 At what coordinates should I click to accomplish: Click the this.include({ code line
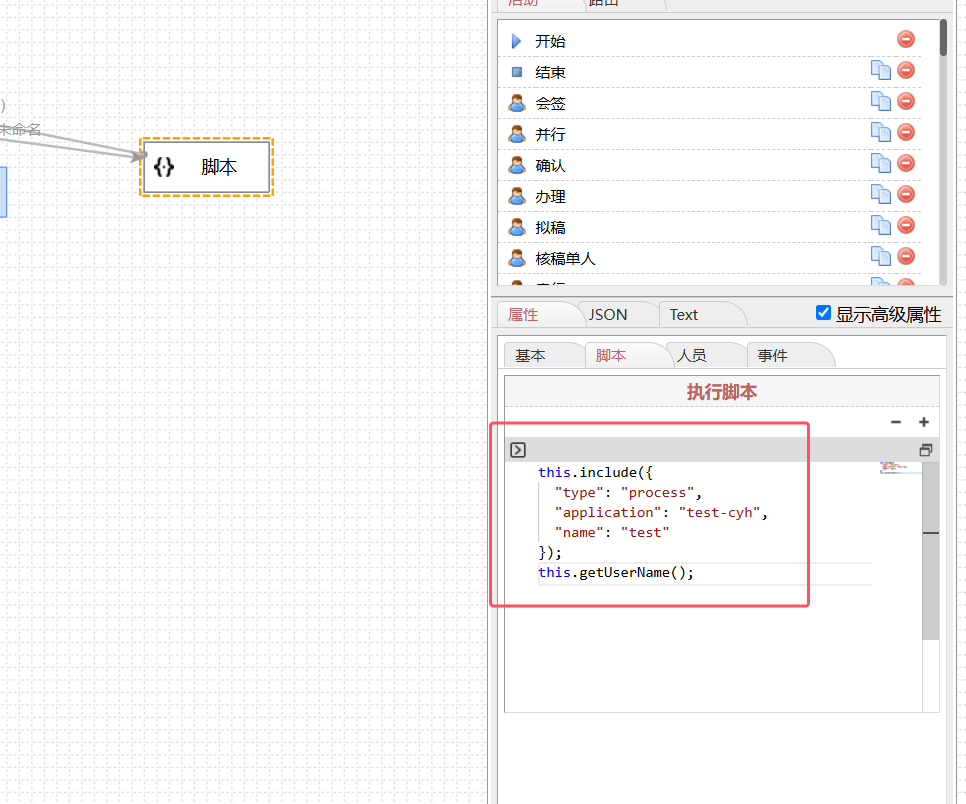tap(595, 473)
